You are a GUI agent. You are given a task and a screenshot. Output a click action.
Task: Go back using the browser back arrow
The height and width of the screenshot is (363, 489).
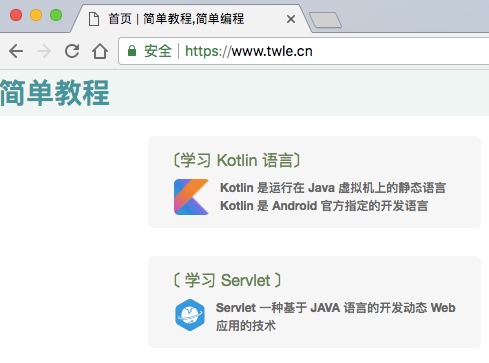16,51
